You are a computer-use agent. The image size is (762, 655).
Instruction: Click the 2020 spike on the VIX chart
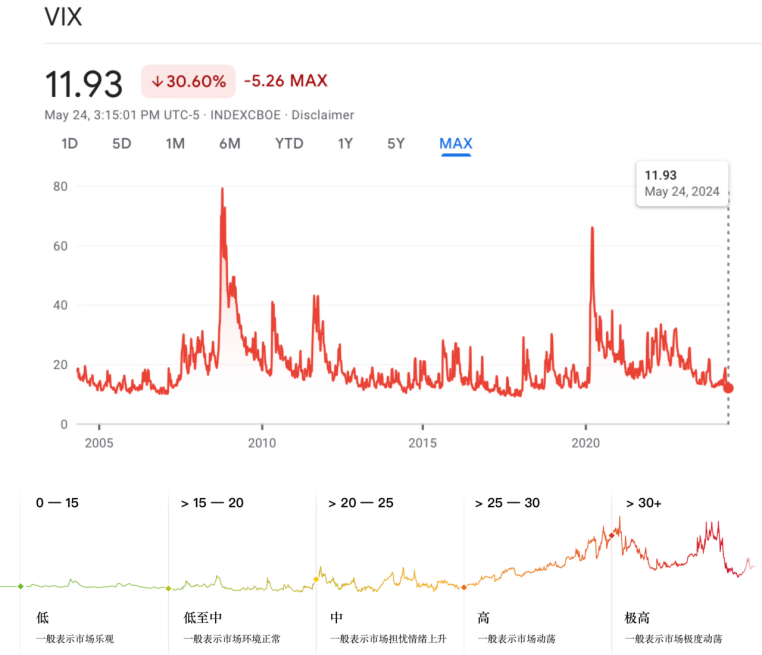tap(592, 228)
